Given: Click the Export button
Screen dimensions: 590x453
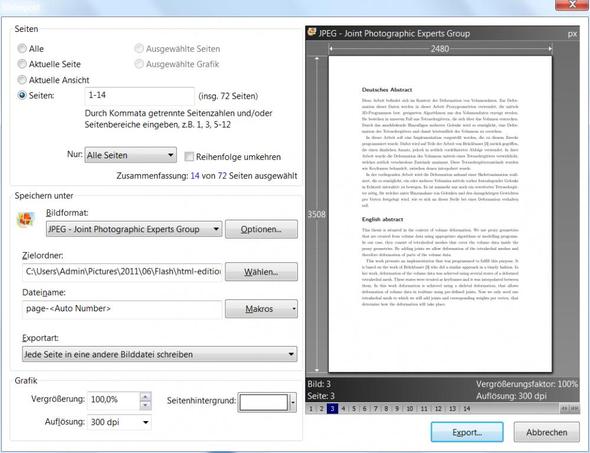Looking at the screenshot, I should [467, 432].
